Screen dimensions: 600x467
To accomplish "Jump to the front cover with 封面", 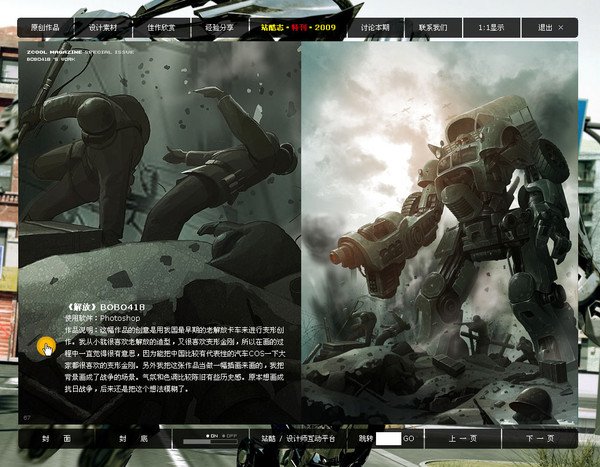I will [x=56, y=438].
